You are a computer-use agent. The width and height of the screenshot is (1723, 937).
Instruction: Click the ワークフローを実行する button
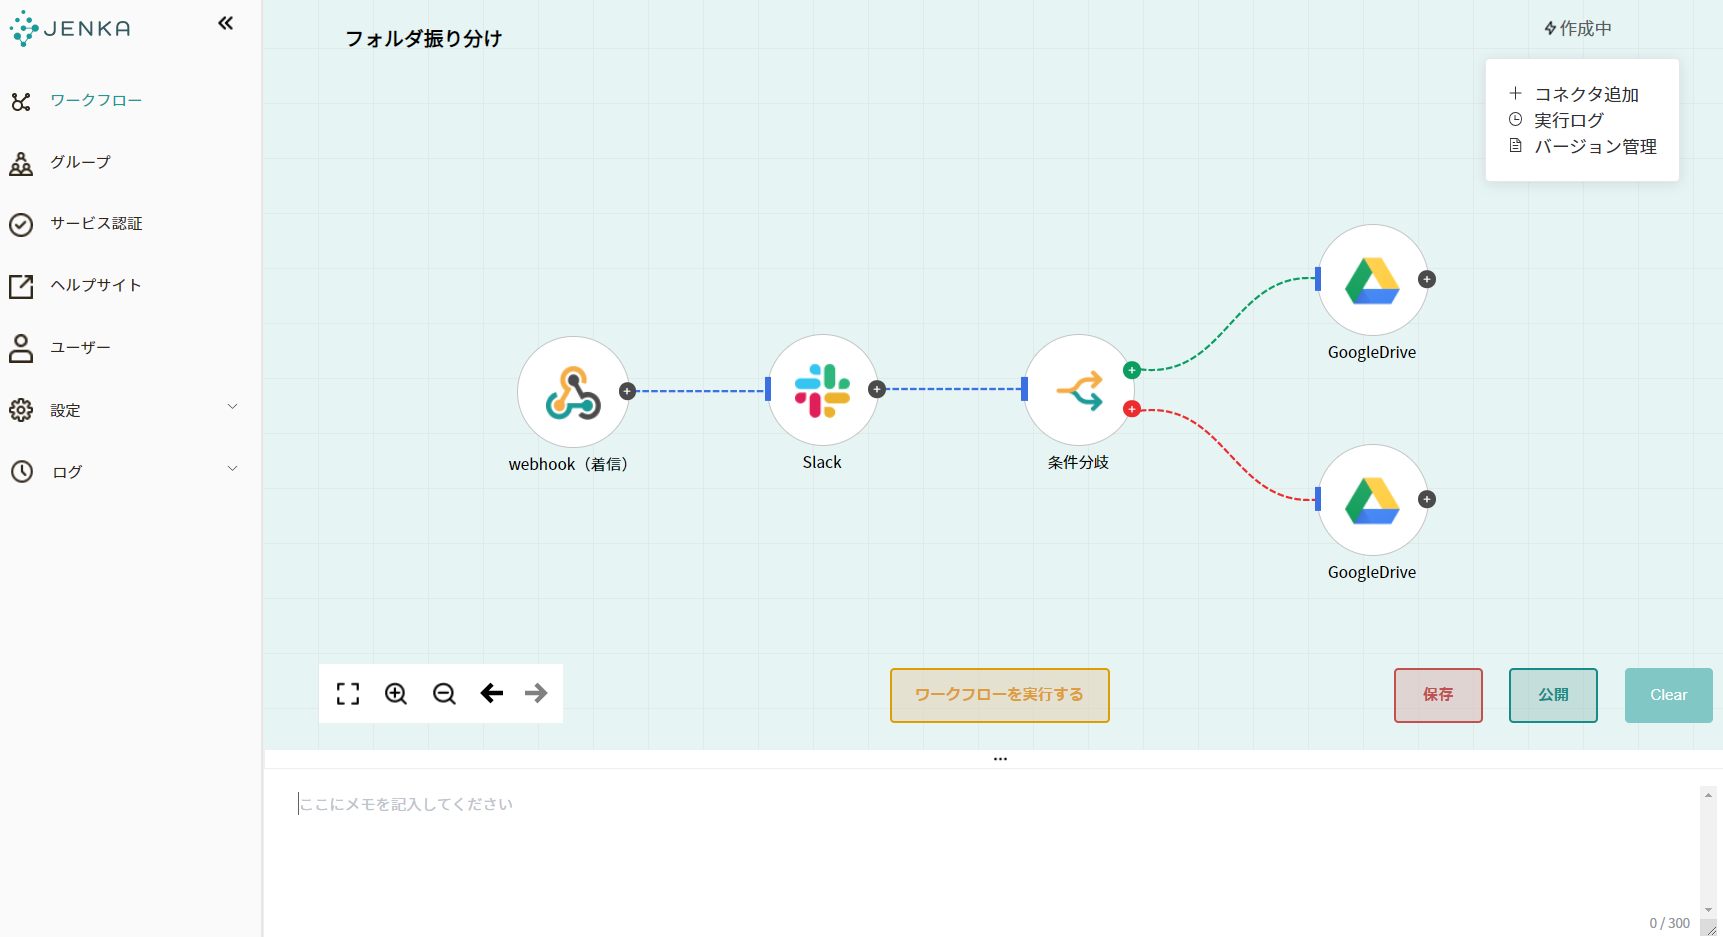pyautogui.click(x=1000, y=695)
